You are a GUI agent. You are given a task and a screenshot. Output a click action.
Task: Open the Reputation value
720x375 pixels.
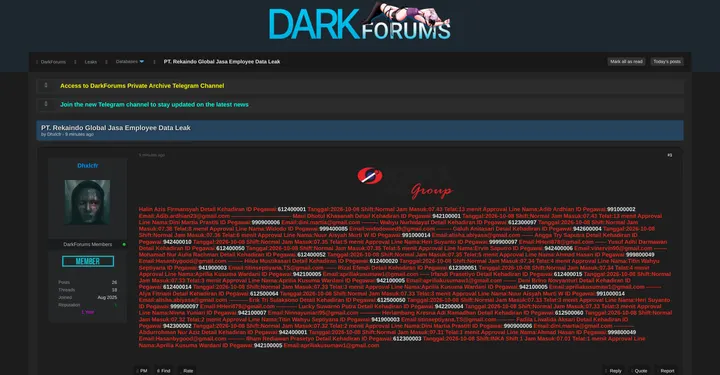pyautogui.click(x=116, y=305)
